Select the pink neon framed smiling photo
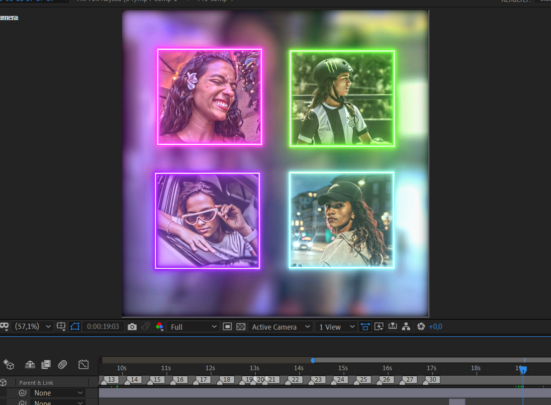 coord(209,97)
